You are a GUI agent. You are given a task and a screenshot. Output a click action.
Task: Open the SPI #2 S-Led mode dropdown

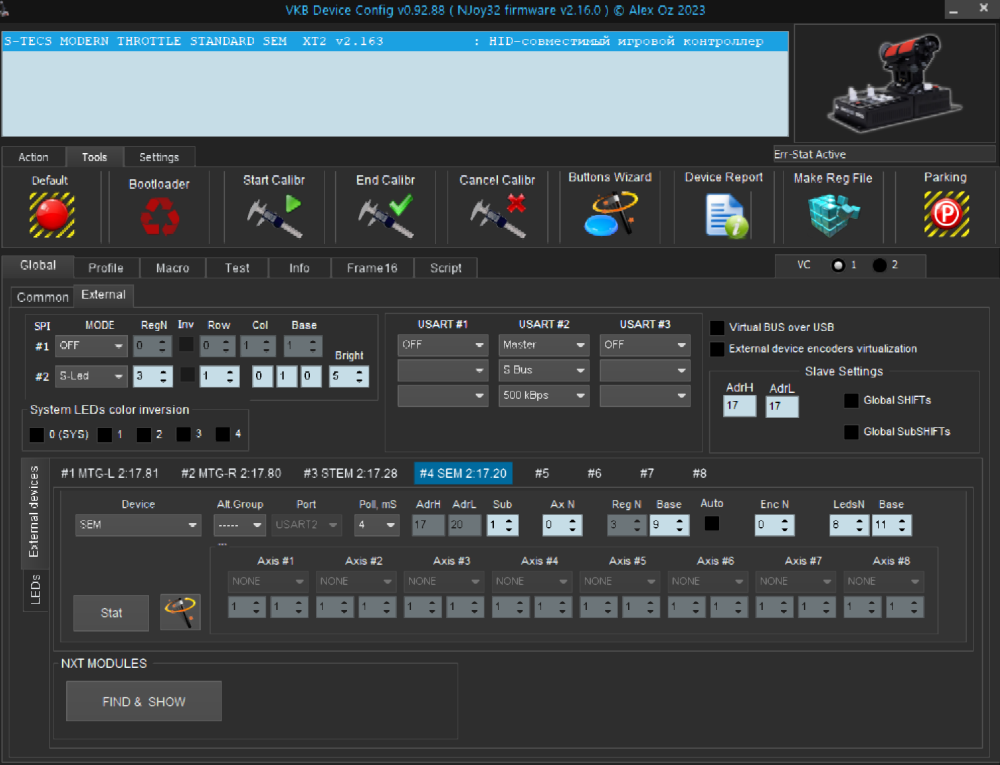click(92, 376)
